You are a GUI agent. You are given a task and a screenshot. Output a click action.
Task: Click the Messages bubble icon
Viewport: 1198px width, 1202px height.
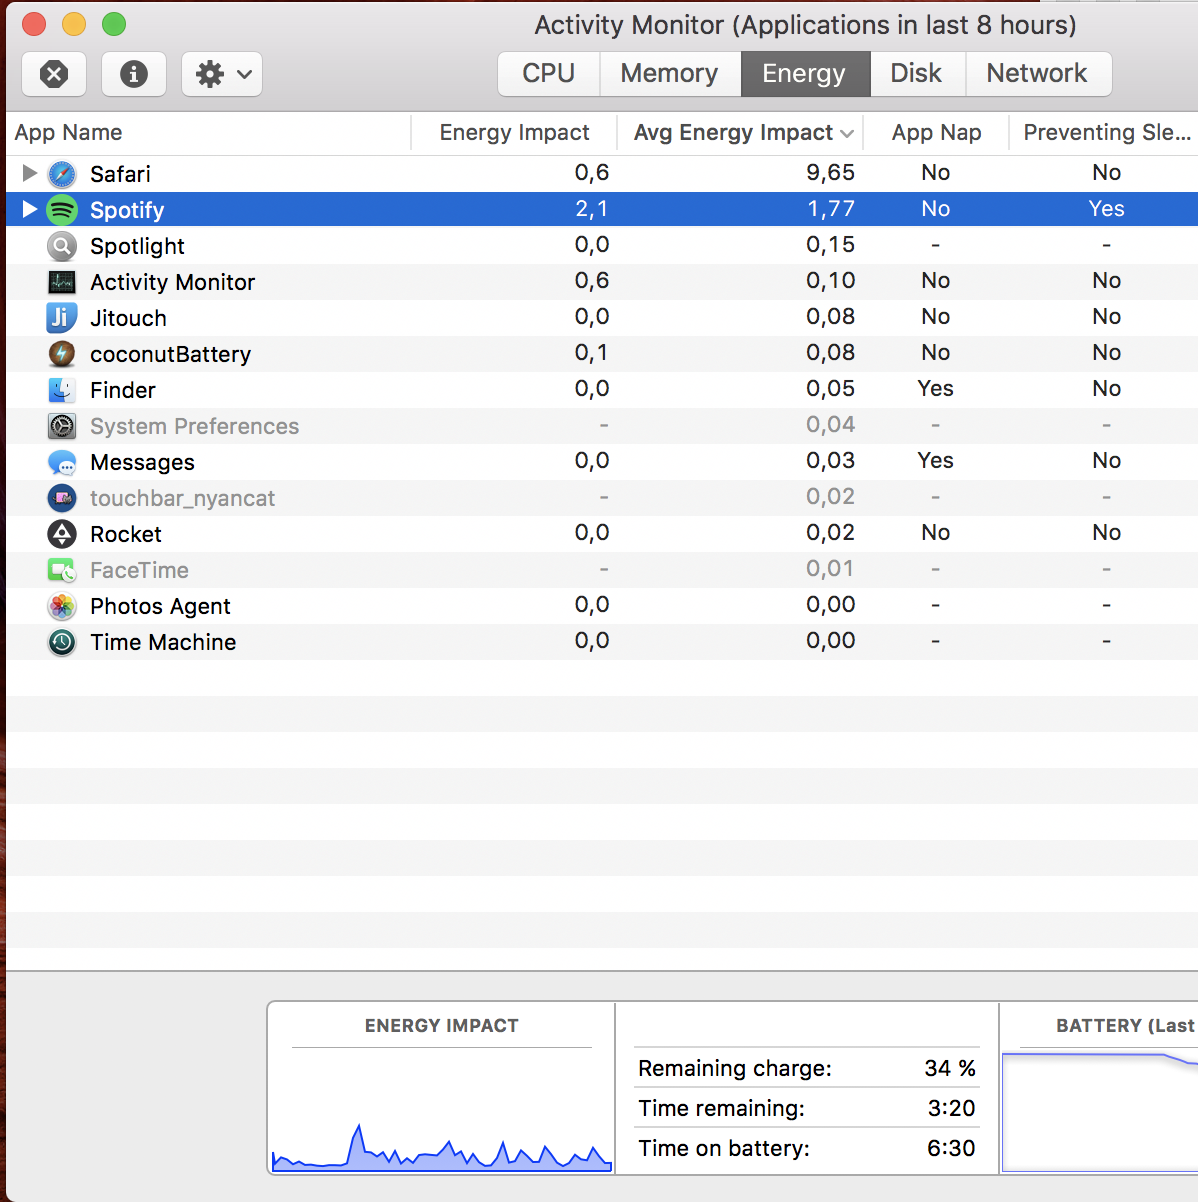click(62, 462)
